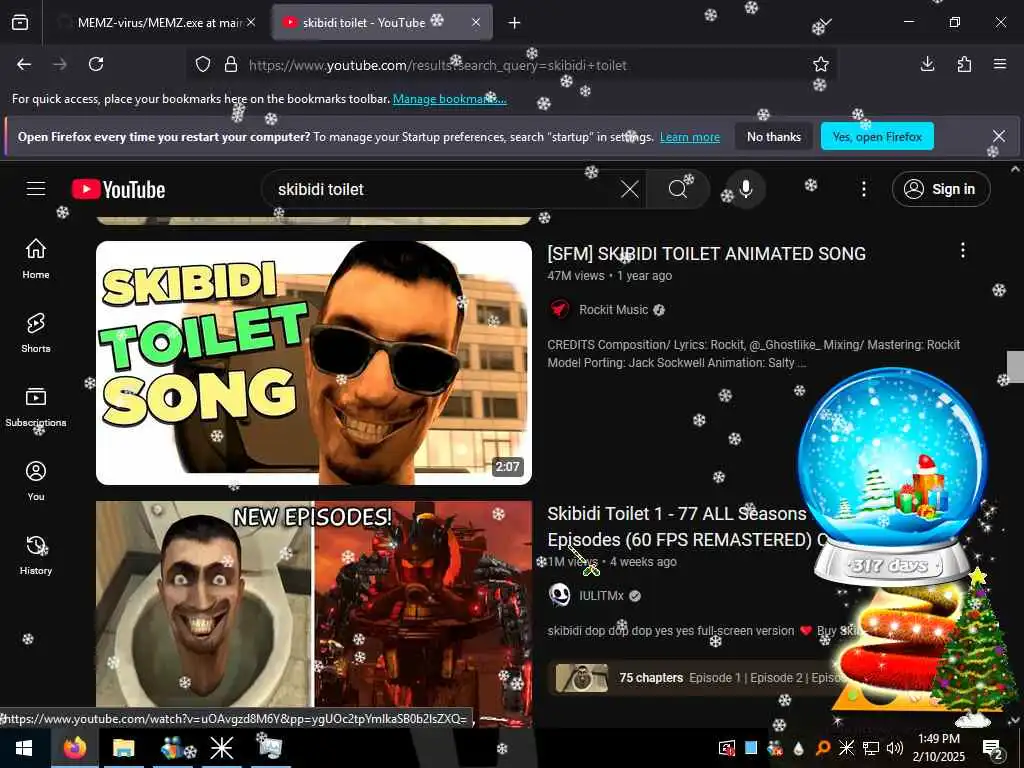
Task: Click the page vertical scrollbar thumb
Action: click(x=1015, y=366)
